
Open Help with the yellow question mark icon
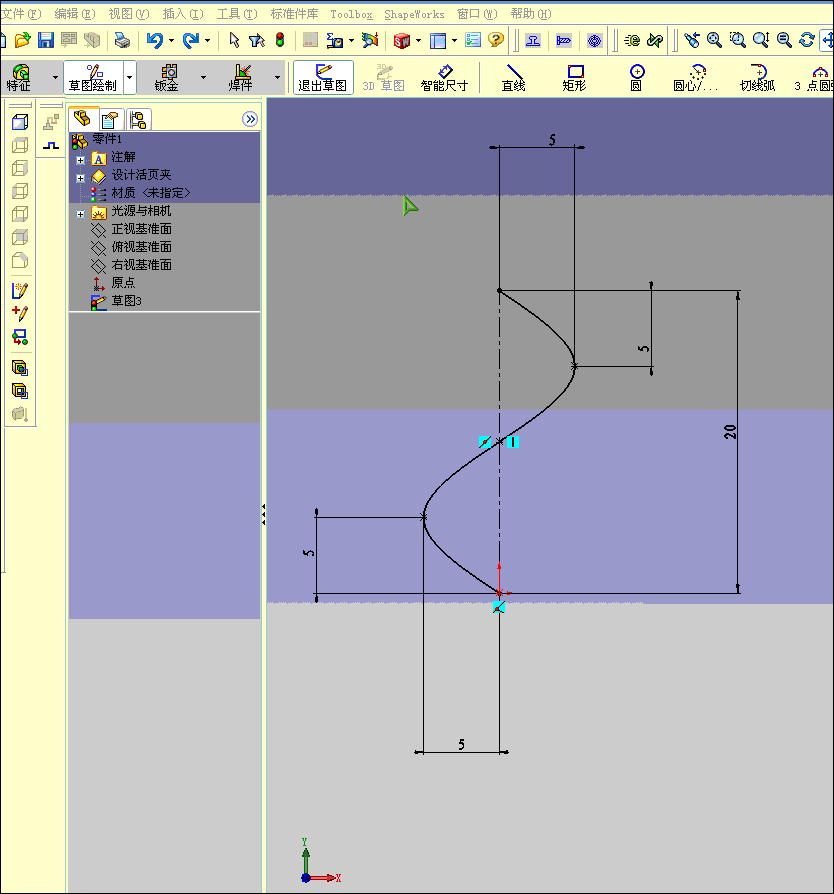tap(496, 40)
